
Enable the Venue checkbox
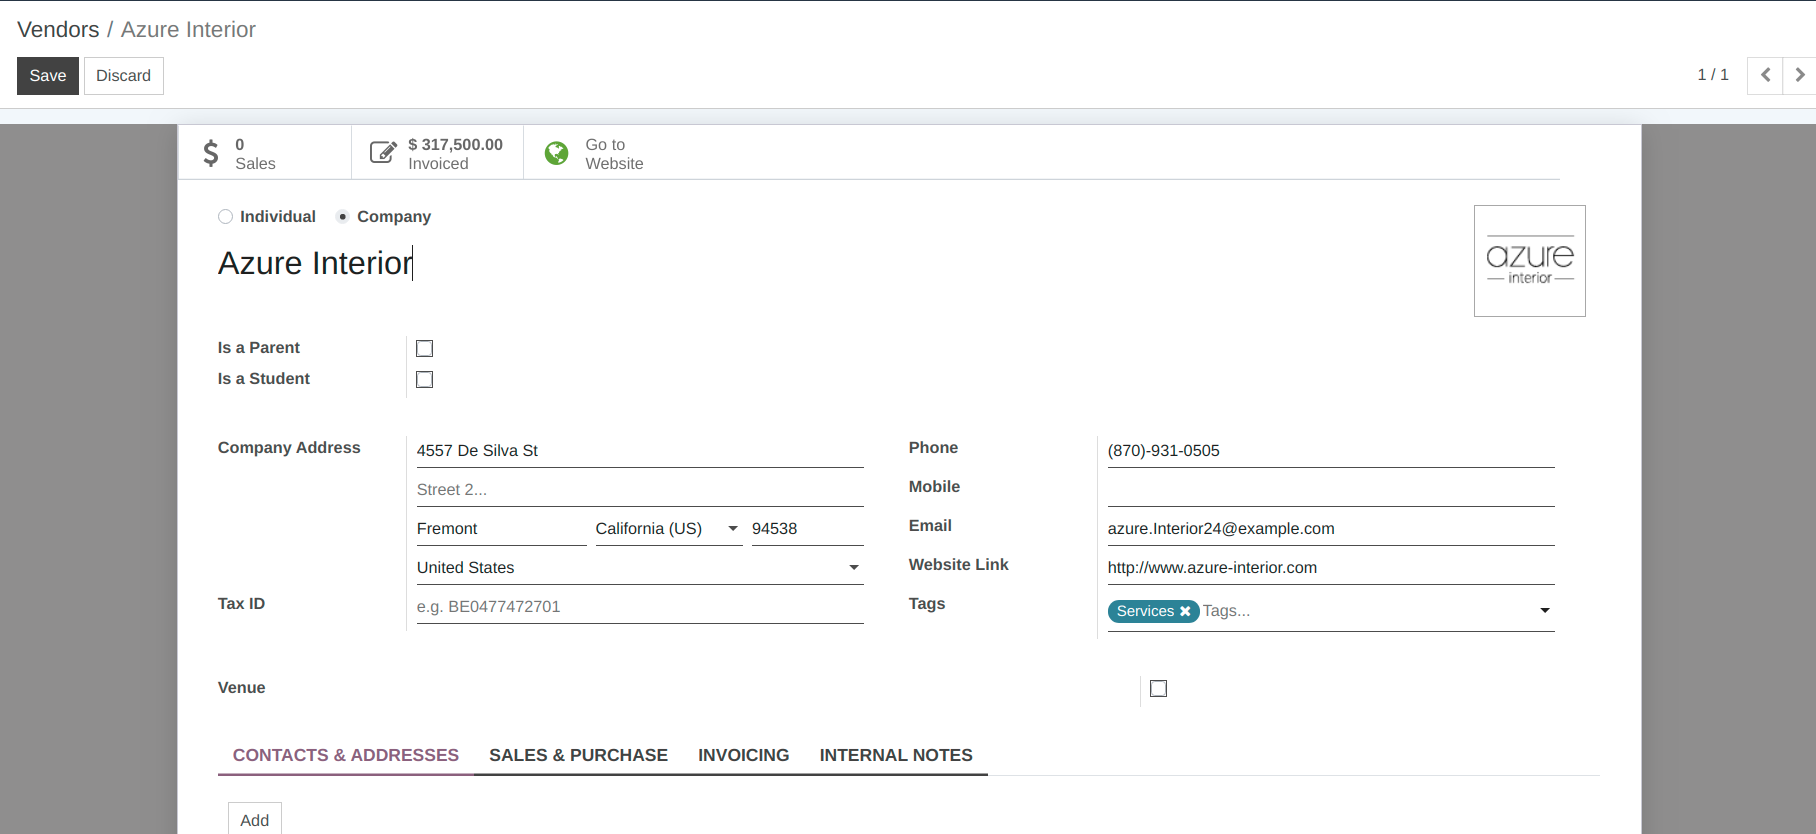pyautogui.click(x=1159, y=688)
